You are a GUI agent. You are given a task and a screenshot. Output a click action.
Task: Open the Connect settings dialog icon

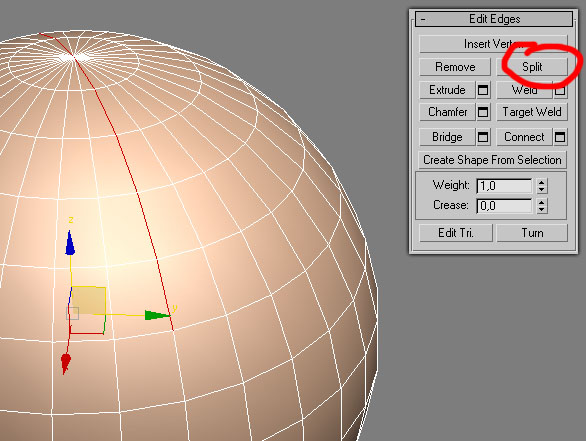(560, 137)
